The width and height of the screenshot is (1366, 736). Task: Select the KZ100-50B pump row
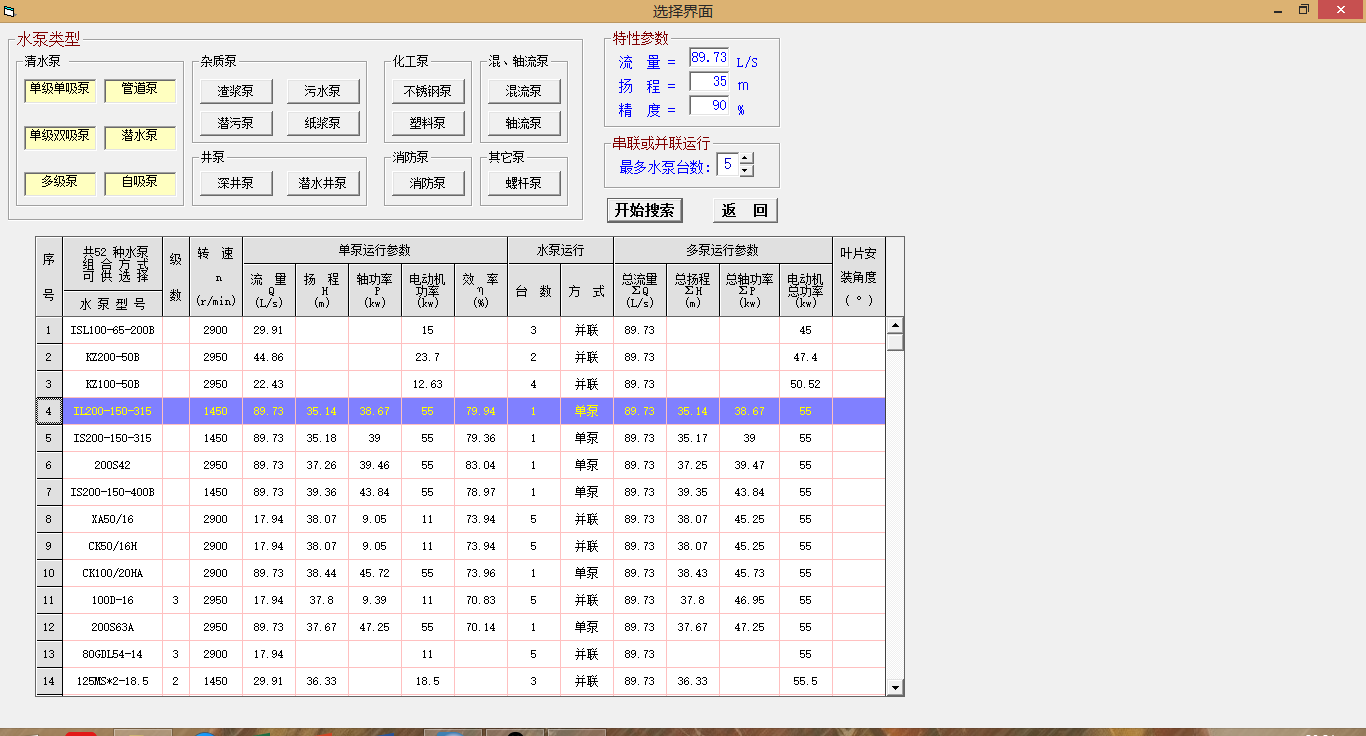click(x=112, y=384)
